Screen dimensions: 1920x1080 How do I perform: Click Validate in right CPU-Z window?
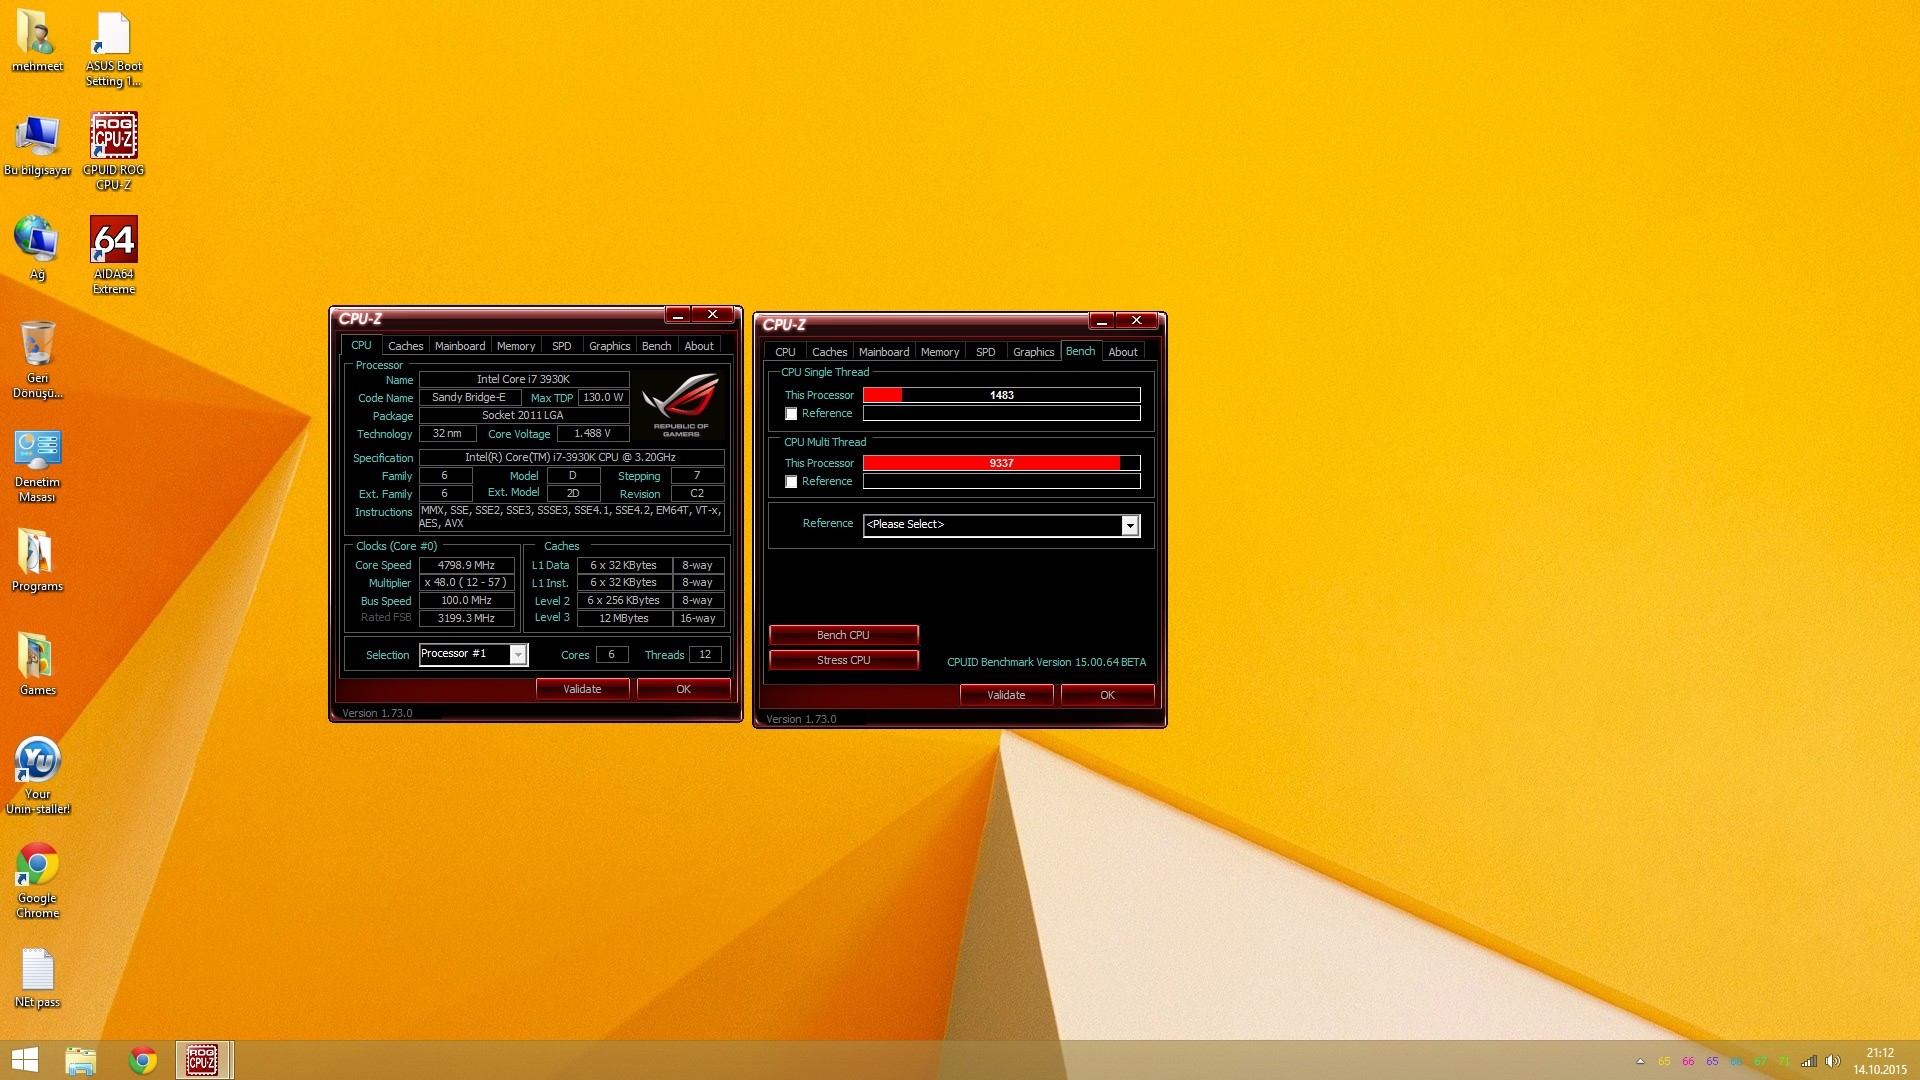1006,695
